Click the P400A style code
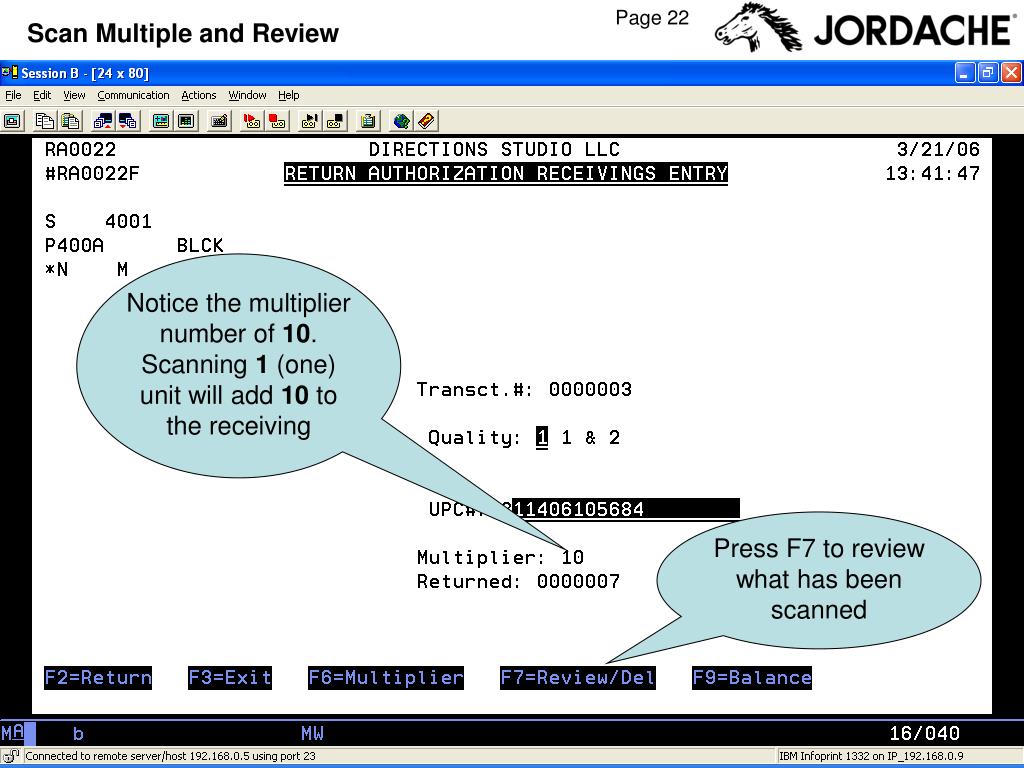This screenshot has height=768, width=1024. (x=74, y=246)
